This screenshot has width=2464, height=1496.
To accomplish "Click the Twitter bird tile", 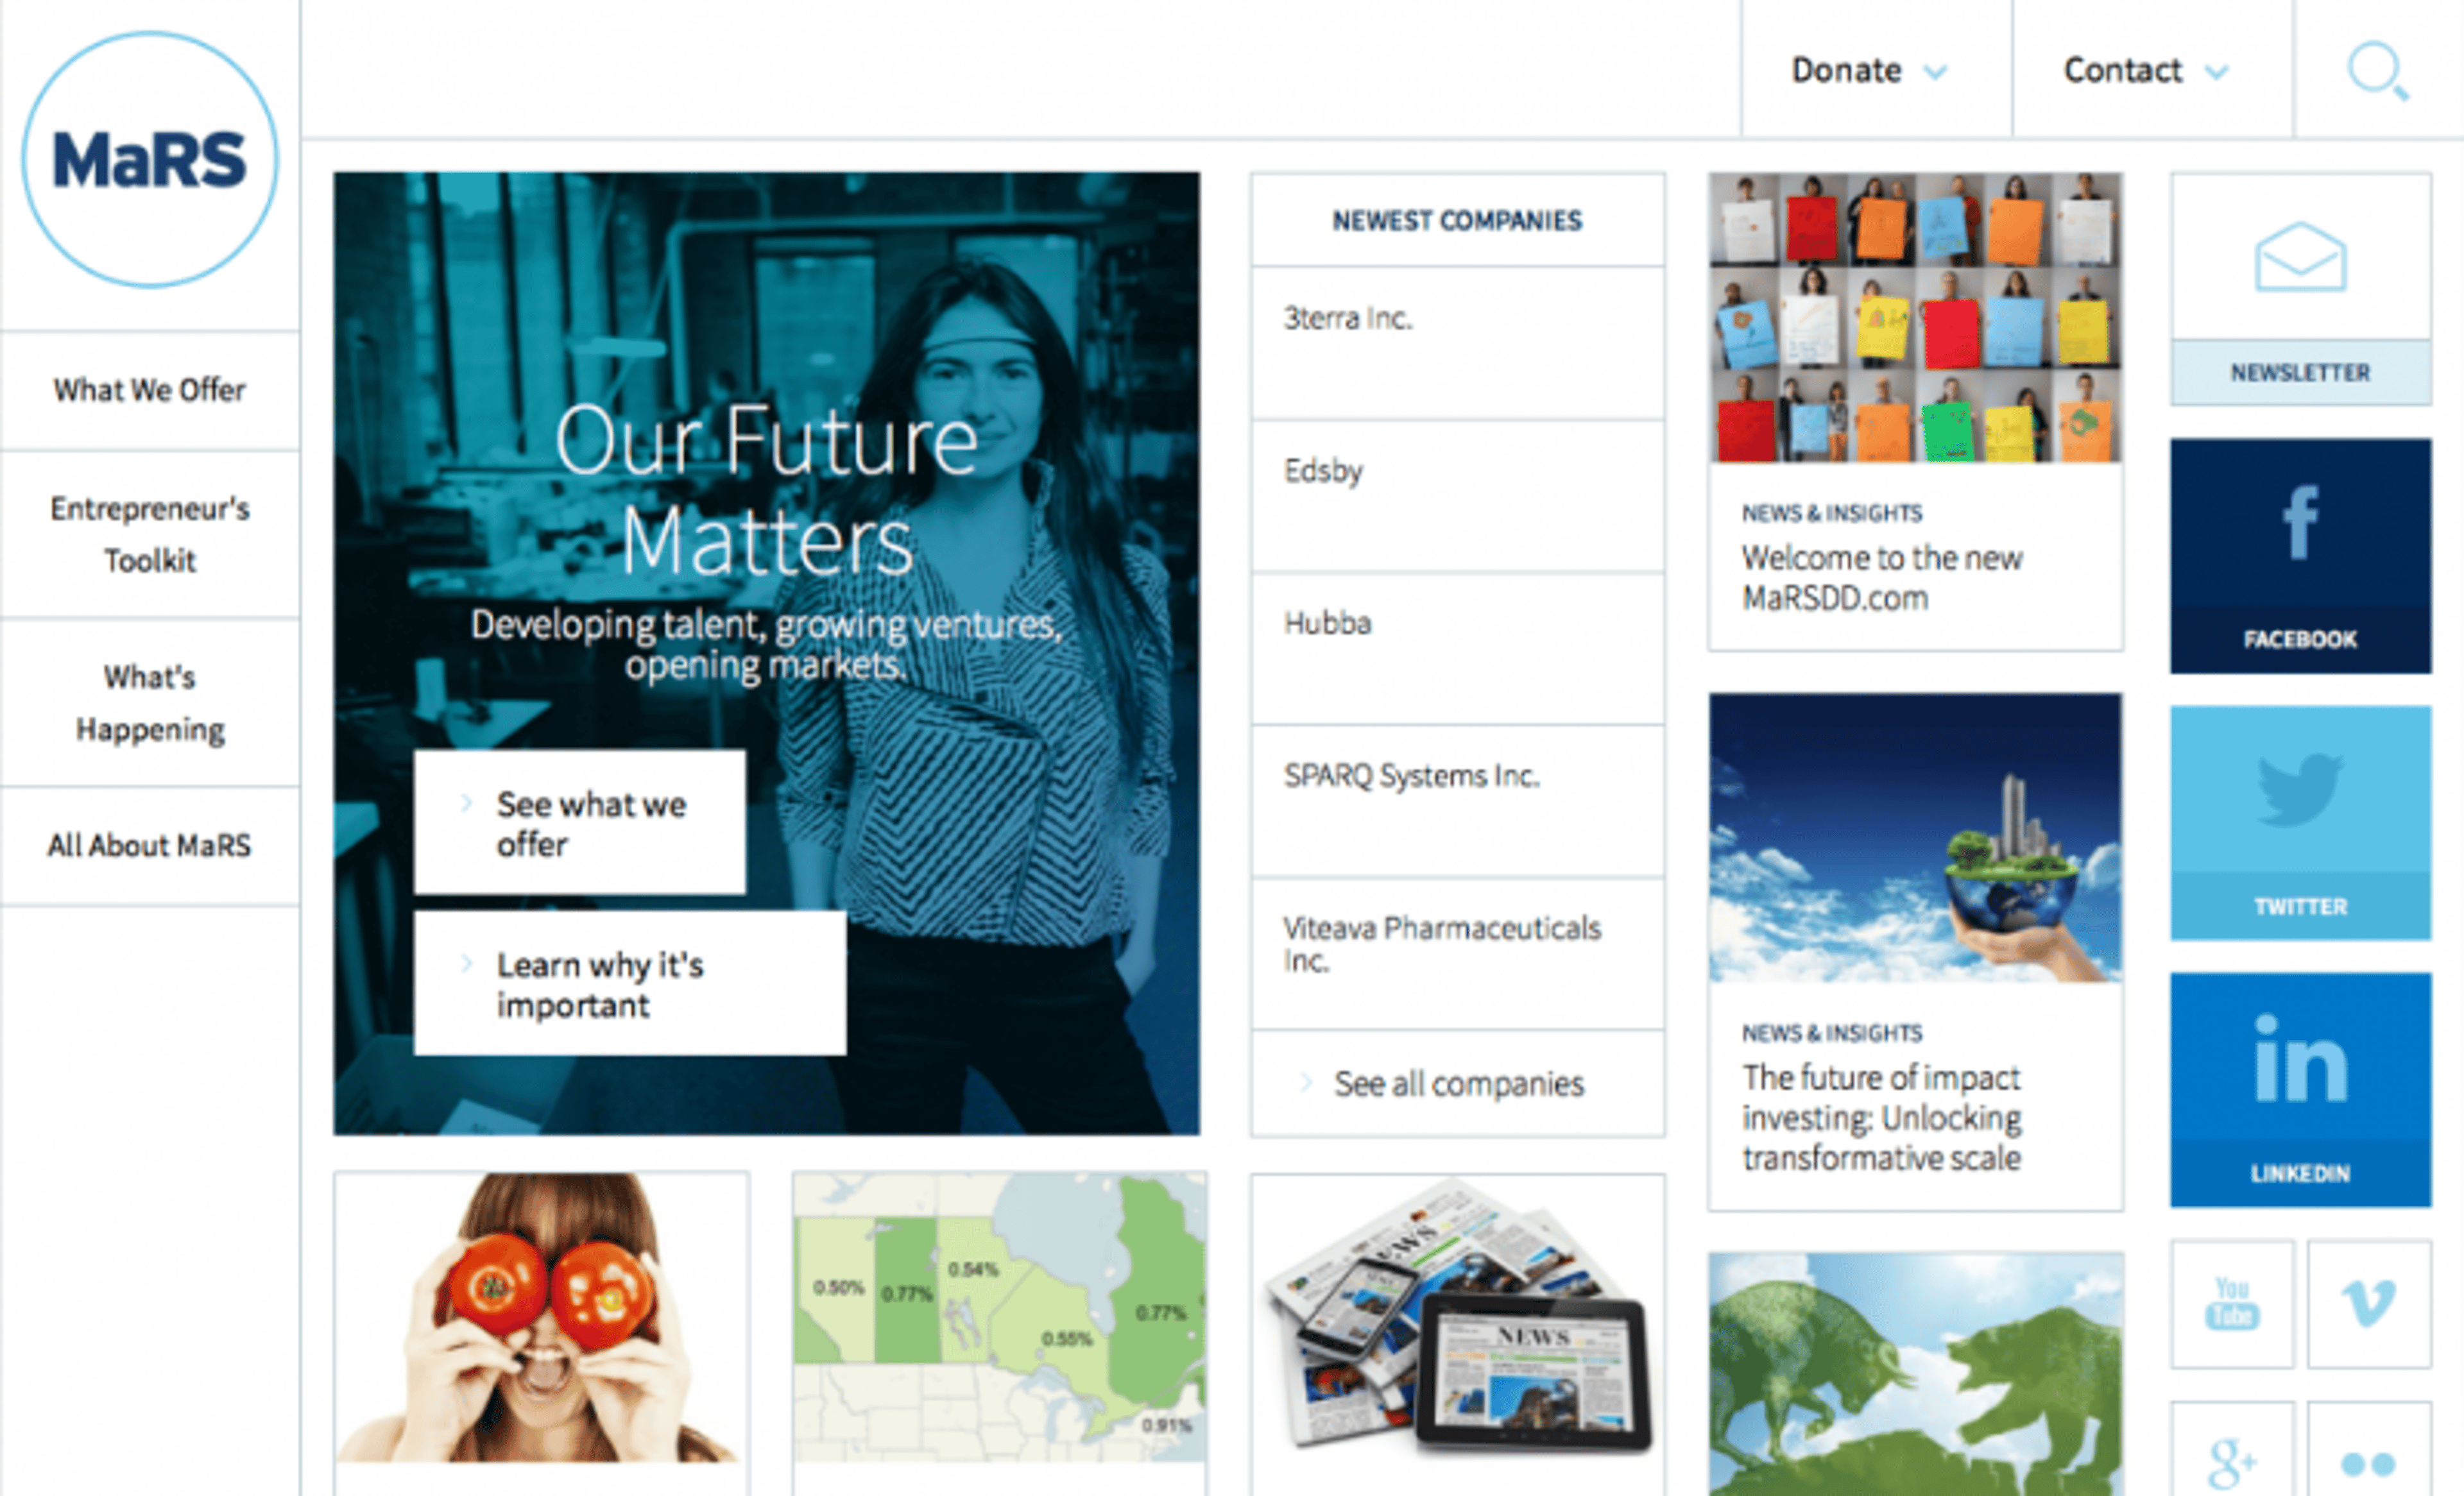I will tap(2300, 822).
